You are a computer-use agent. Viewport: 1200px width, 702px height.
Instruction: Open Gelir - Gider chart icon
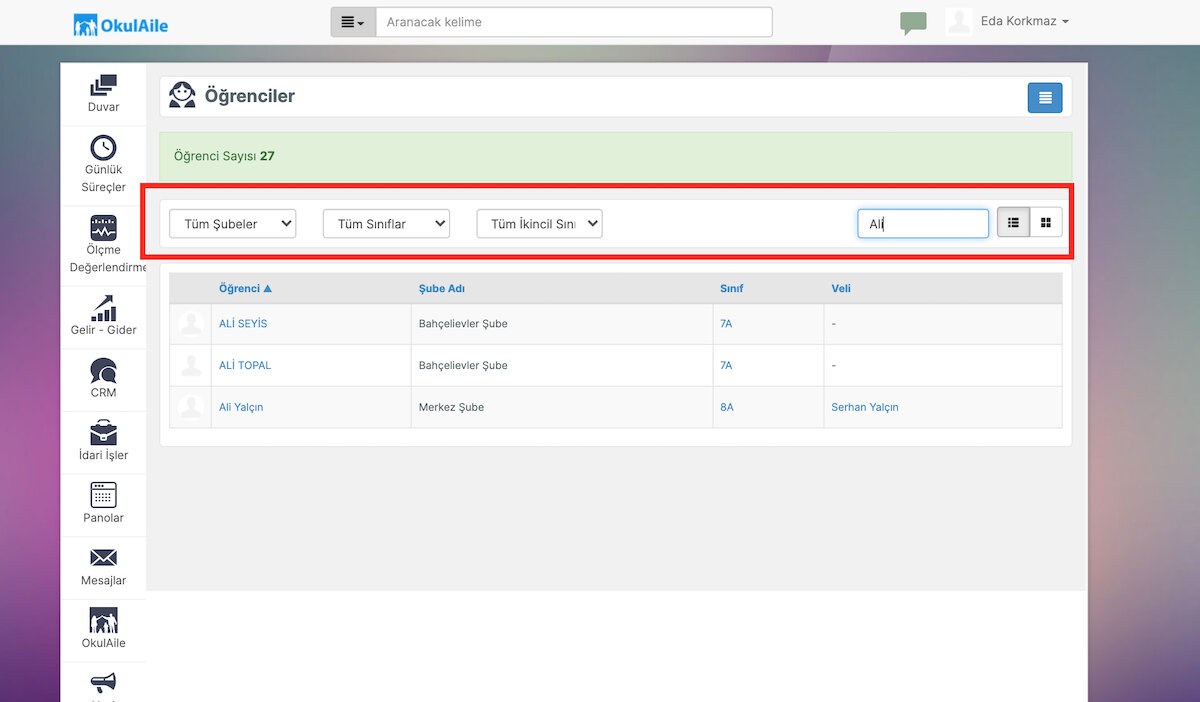pos(103,307)
